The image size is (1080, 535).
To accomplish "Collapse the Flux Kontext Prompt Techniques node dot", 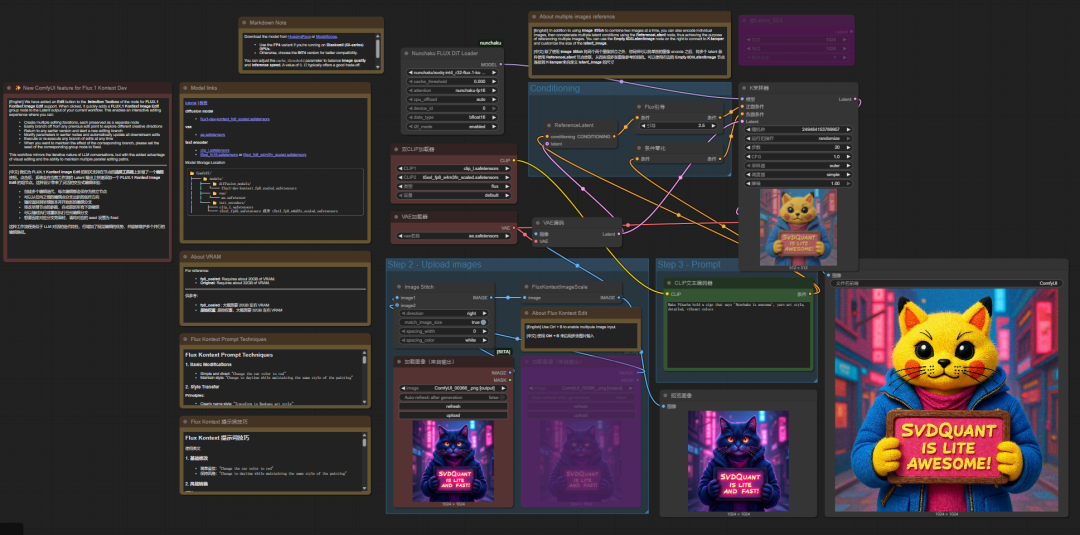I will coord(185,339).
